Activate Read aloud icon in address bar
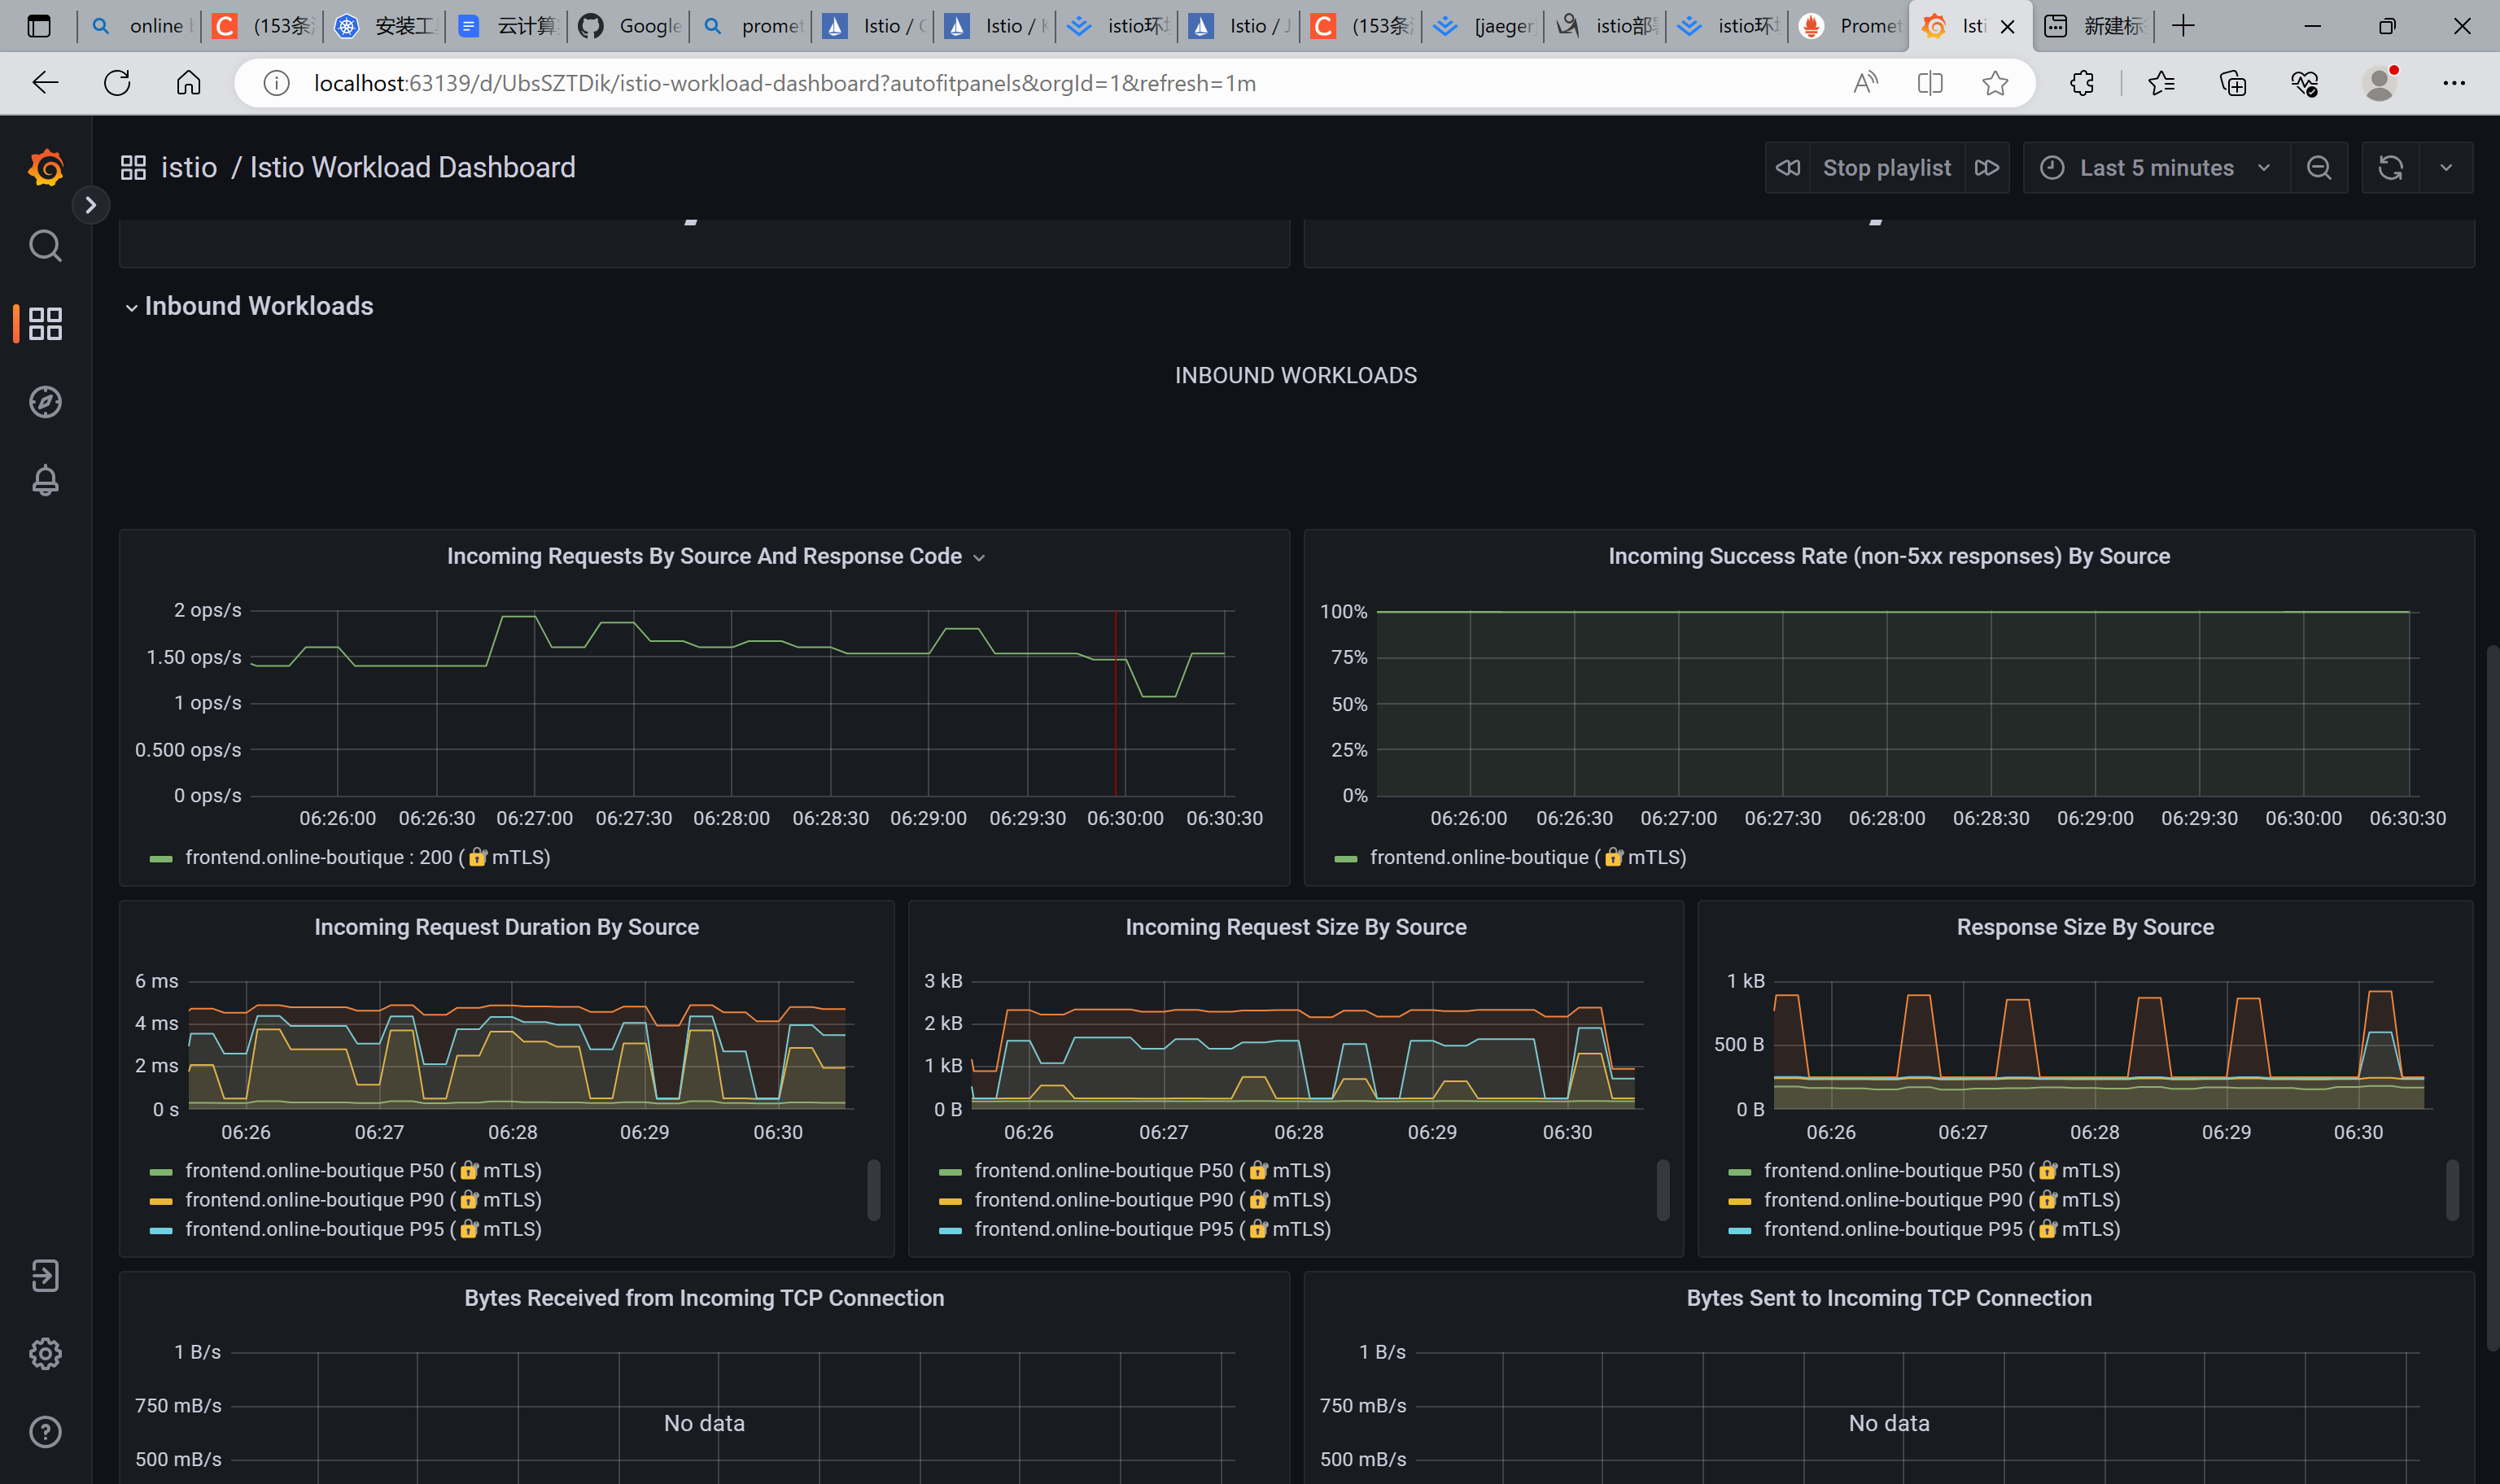 (1865, 83)
